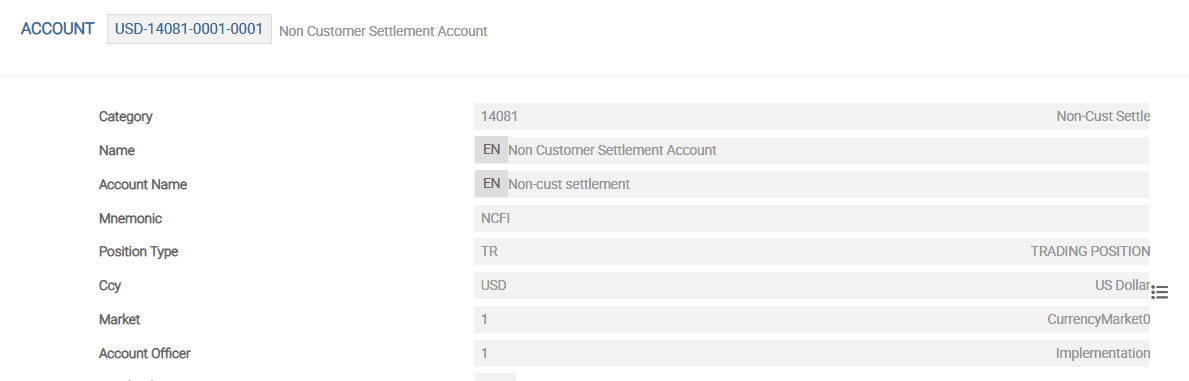Image resolution: width=1189 pixels, height=381 pixels.
Task: Click the account ID box USD-14081-0001-0001
Action: (189, 30)
